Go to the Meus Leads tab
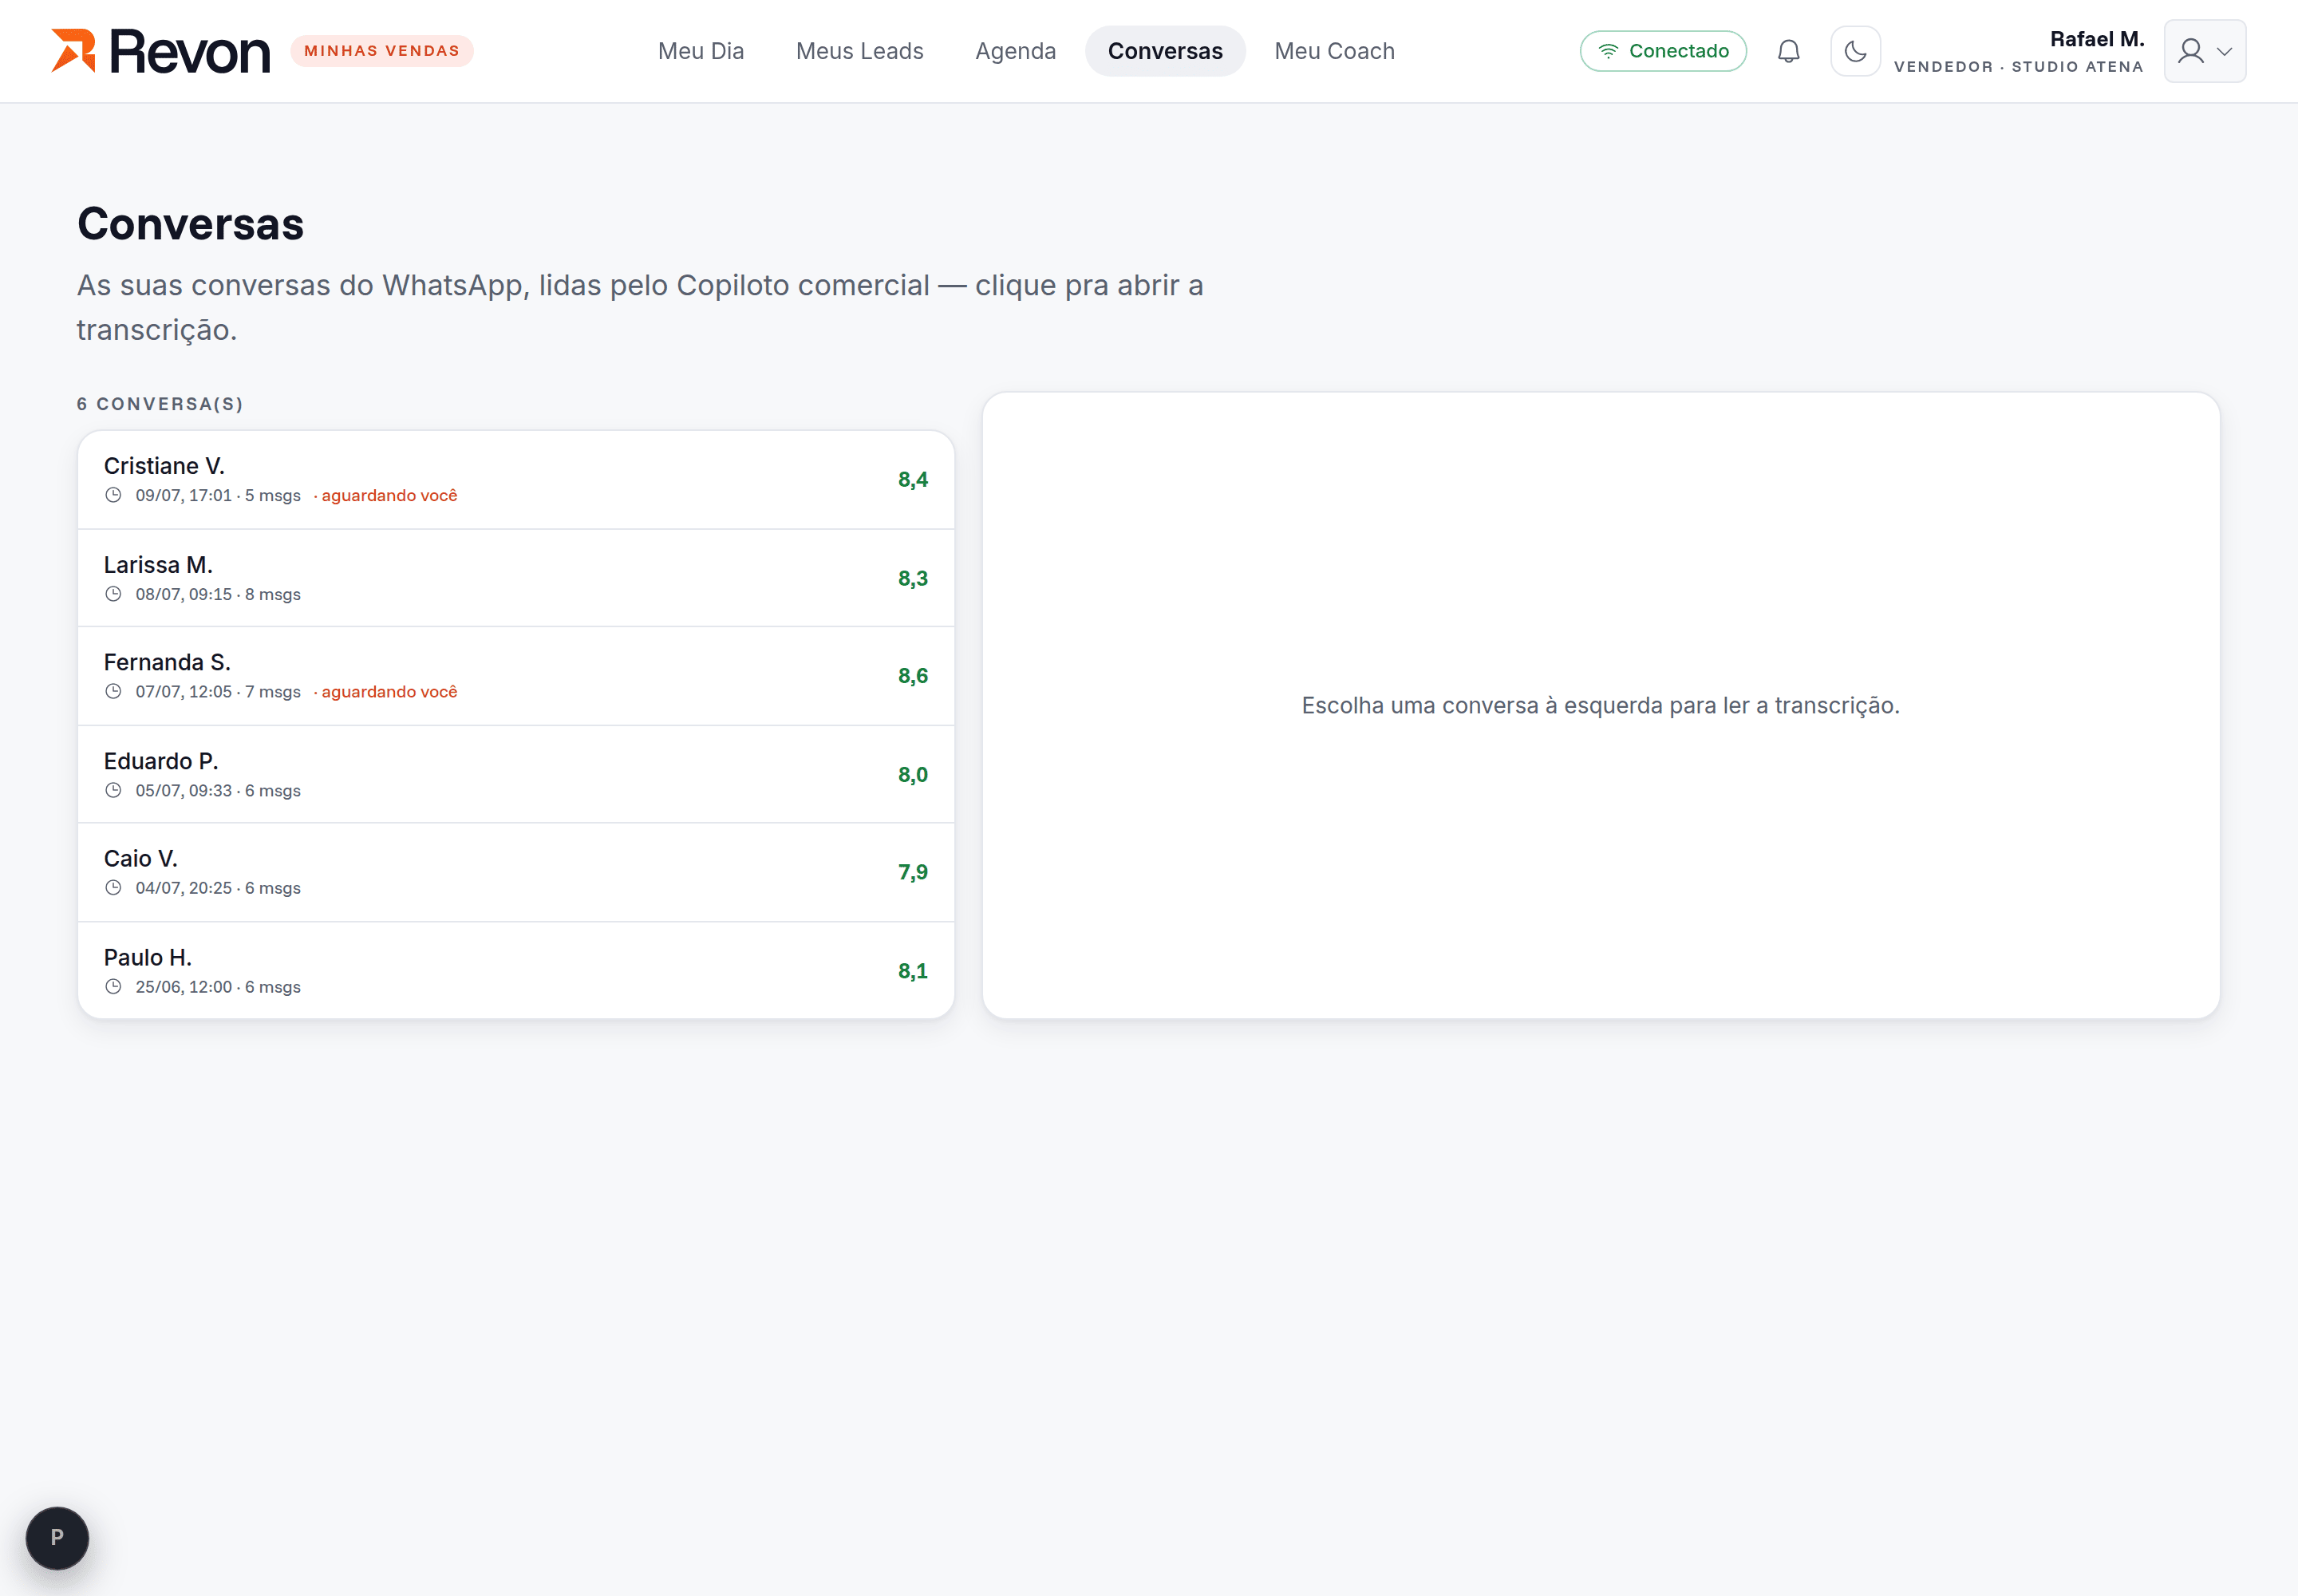Screen dimensions: 2298x1596 [859, 51]
